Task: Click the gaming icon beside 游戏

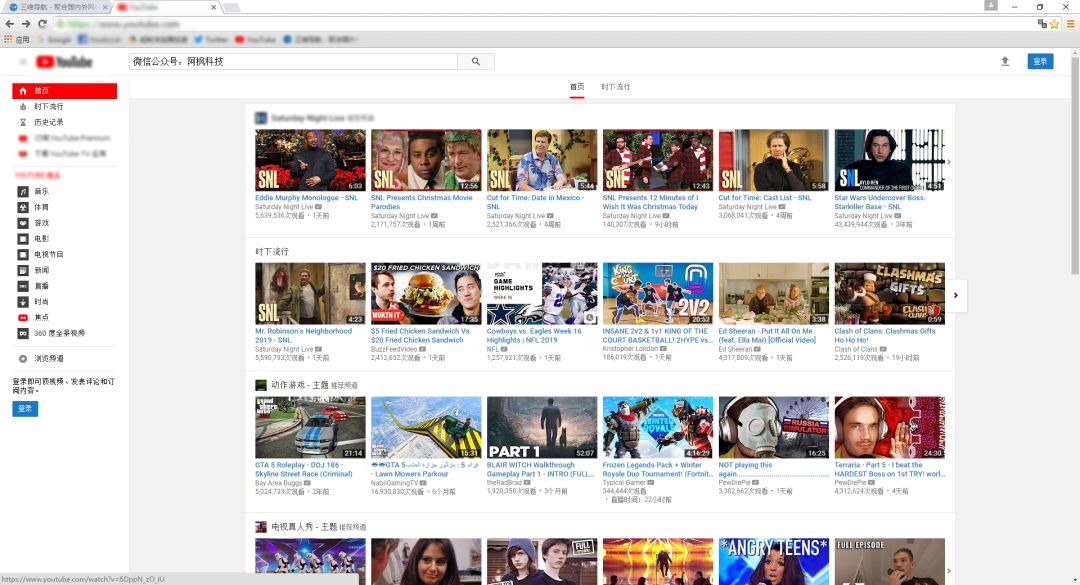Action: (23, 223)
